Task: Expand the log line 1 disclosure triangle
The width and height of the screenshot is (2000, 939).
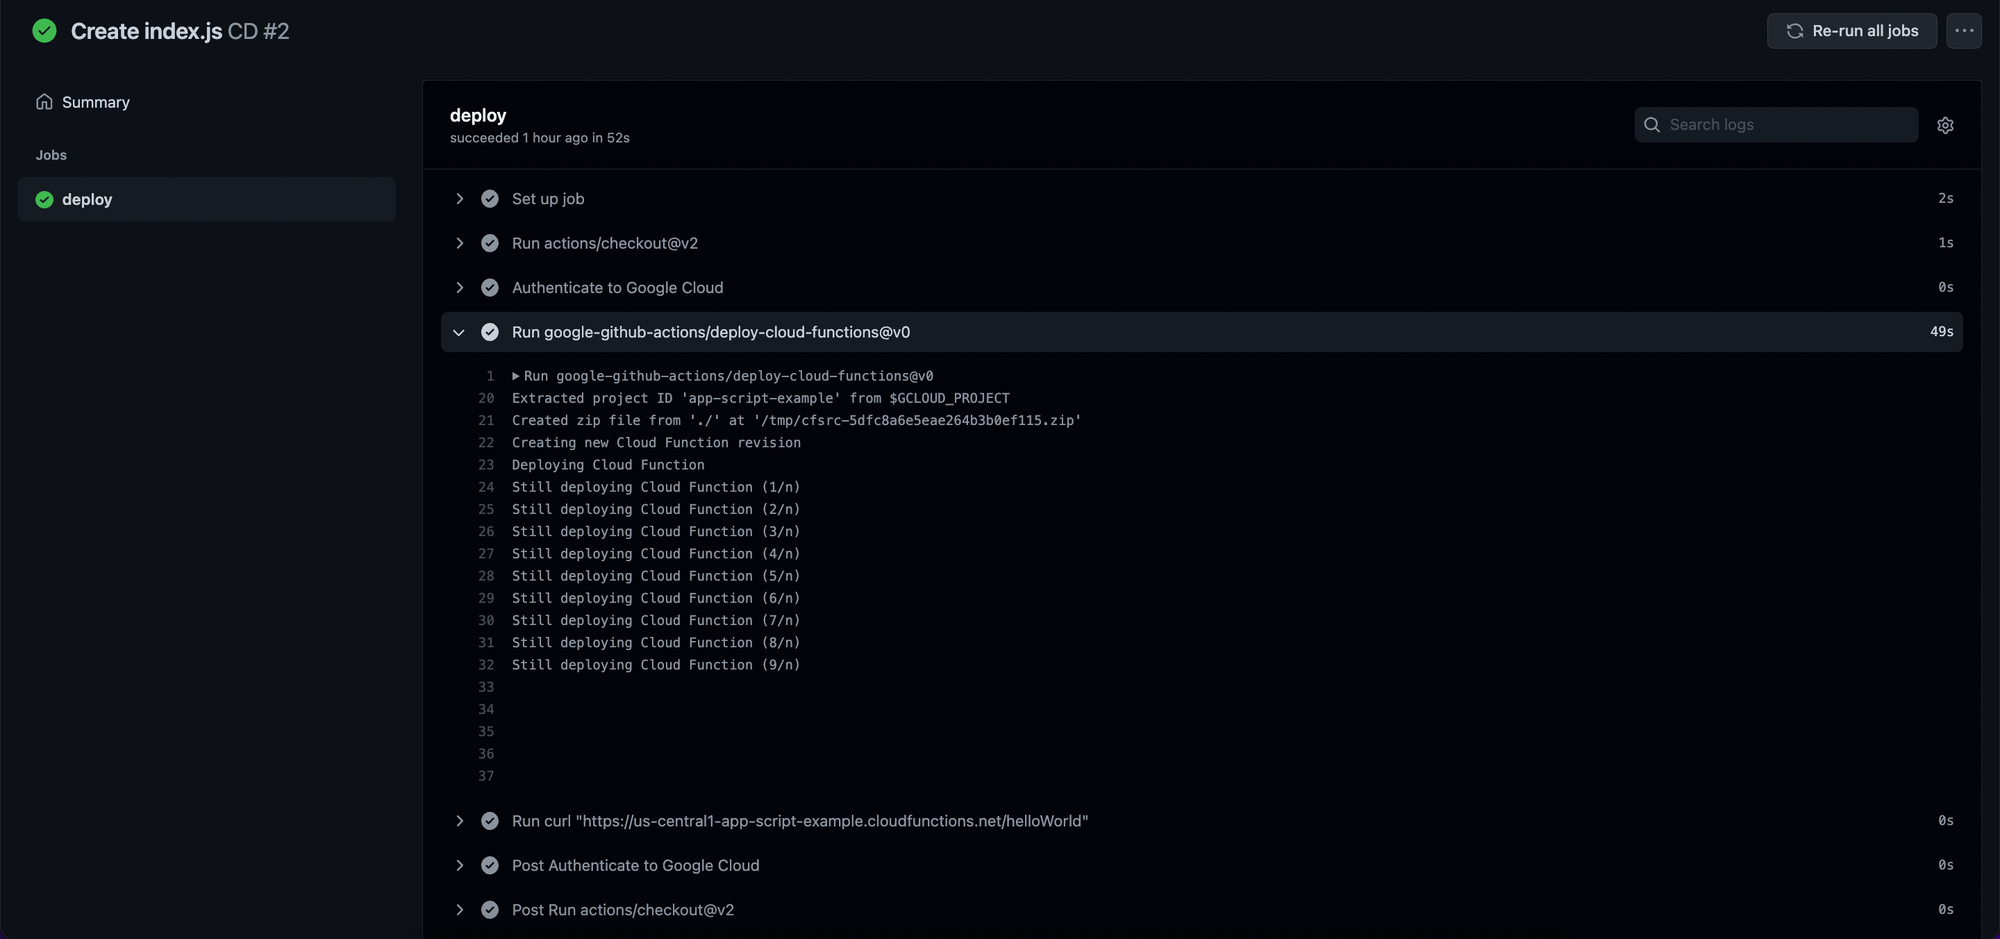Action: [x=516, y=376]
